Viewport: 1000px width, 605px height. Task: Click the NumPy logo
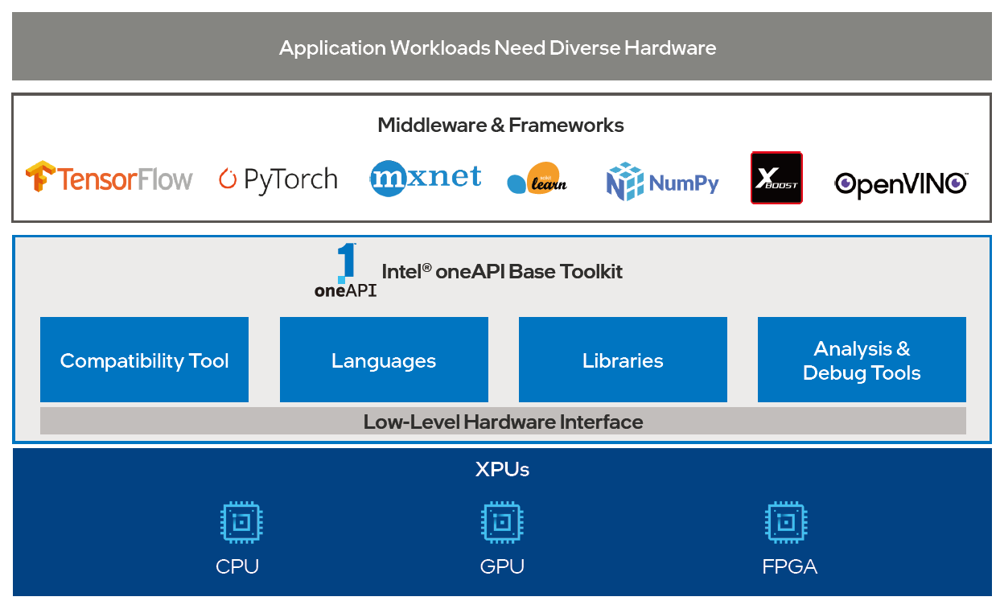[x=662, y=182]
